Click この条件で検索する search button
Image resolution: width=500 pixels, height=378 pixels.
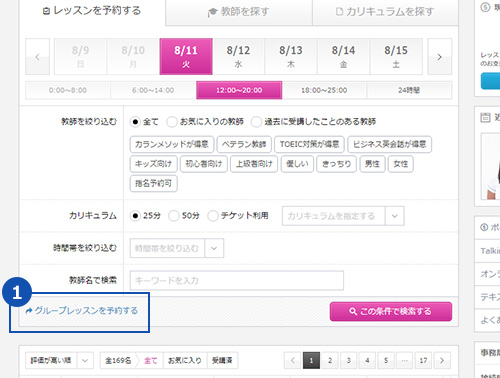coord(391,312)
